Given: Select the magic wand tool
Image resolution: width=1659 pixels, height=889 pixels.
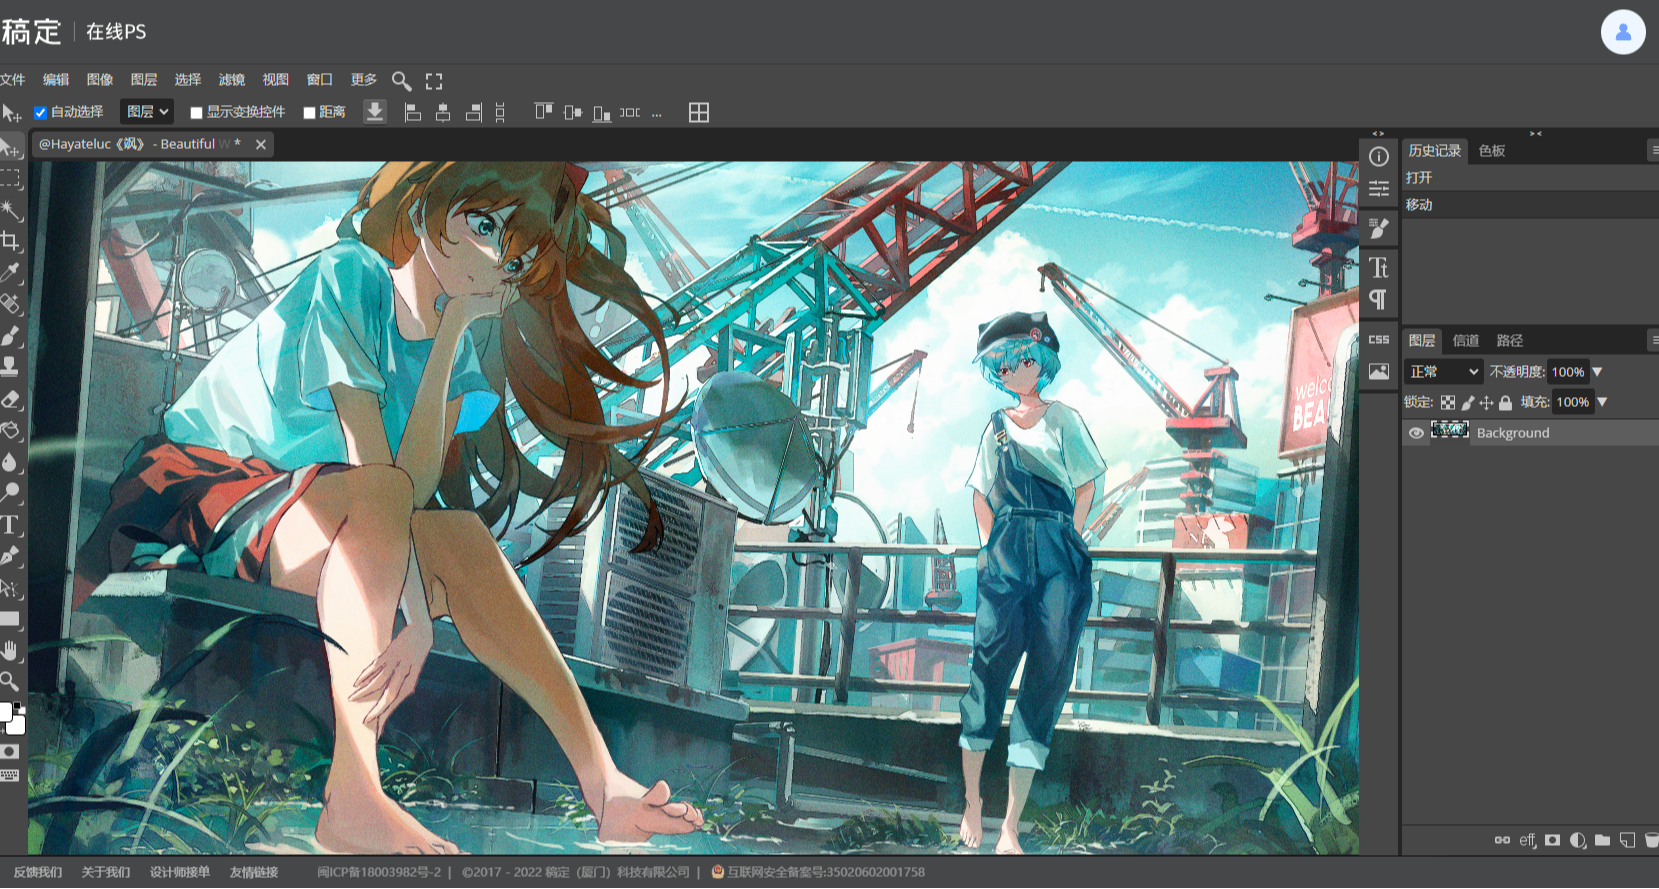Looking at the screenshot, I should [10, 210].
